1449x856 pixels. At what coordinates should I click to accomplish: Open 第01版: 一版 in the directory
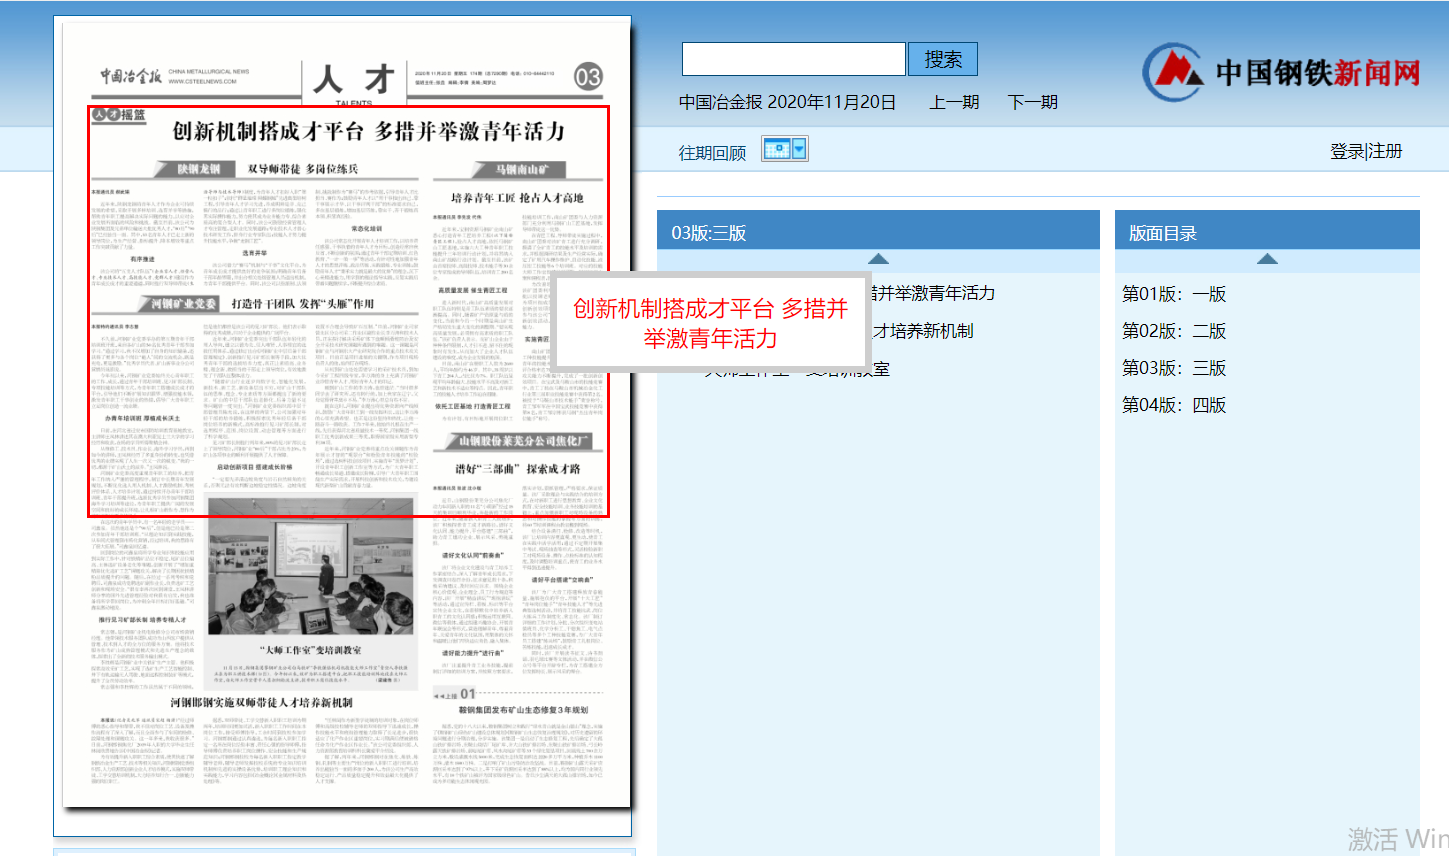(x=1176, y=293)
